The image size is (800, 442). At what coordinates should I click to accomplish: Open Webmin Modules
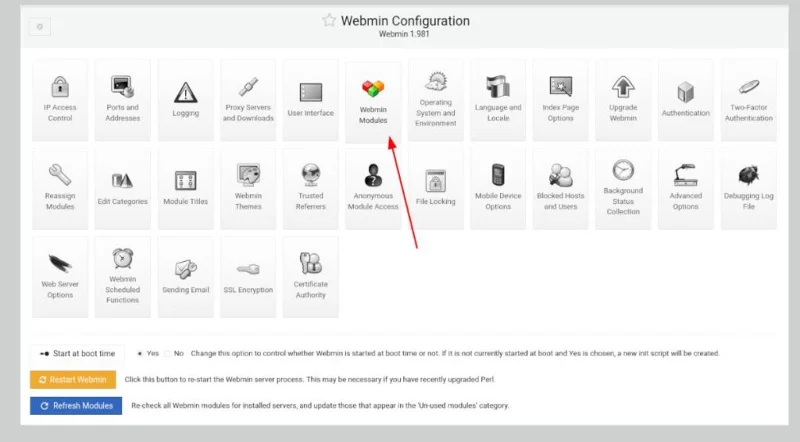373,102
